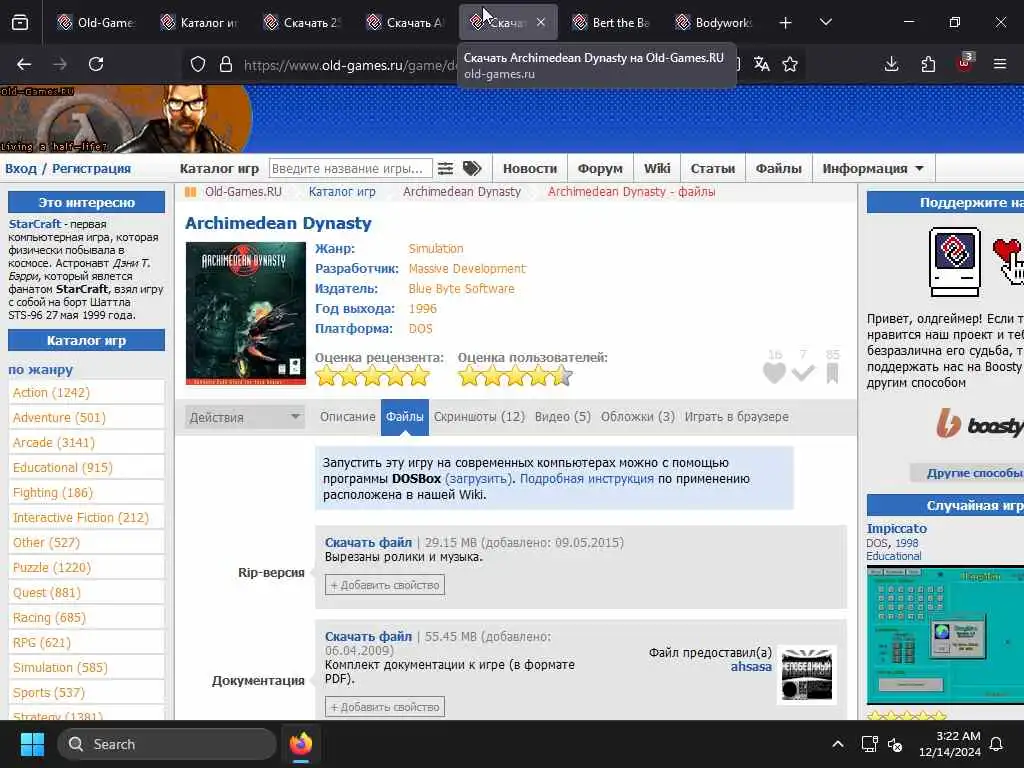Click the Вход login link
This screenshot has width=1024, height=768.
click(x=21, y=168)
